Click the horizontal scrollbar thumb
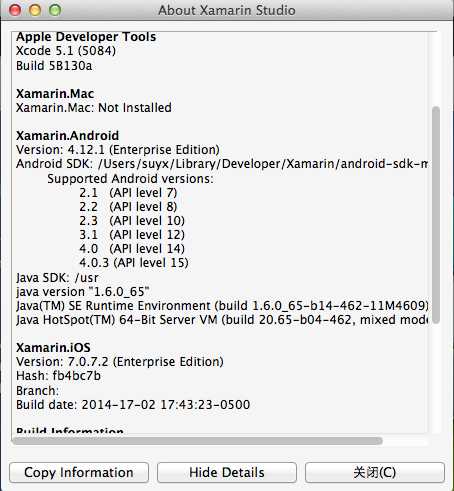The height and width of the screenshot is (491, 454). point(197,441)
